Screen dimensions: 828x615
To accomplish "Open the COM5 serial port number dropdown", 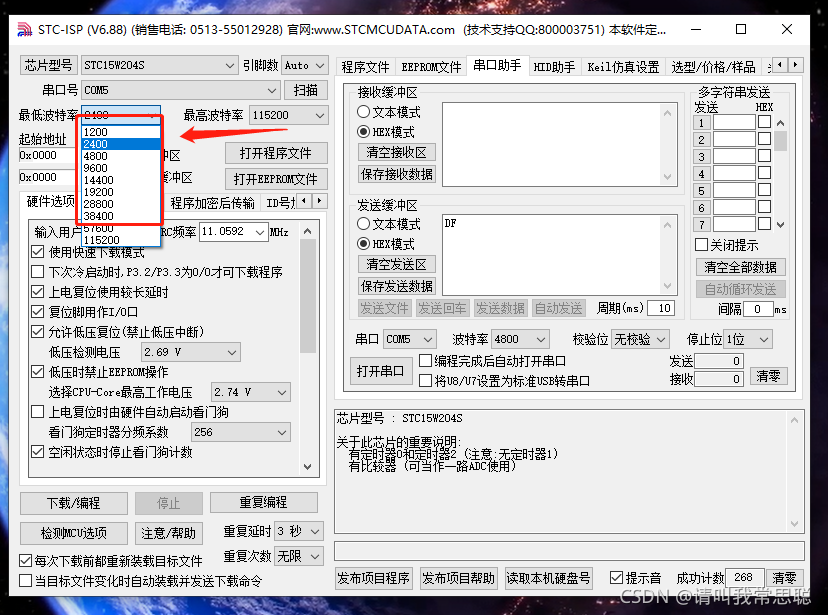I will pos(180,90).
